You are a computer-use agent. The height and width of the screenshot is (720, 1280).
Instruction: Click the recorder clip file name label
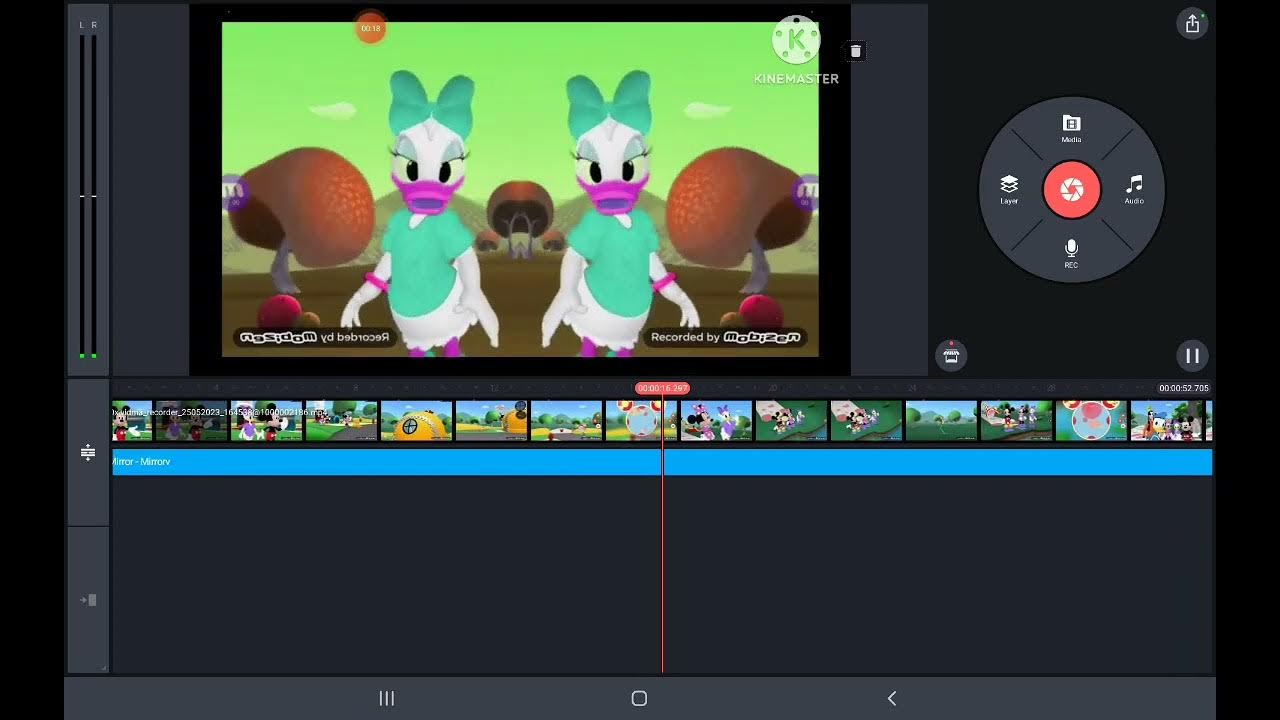pyautogui.click(x=219, y=412)
